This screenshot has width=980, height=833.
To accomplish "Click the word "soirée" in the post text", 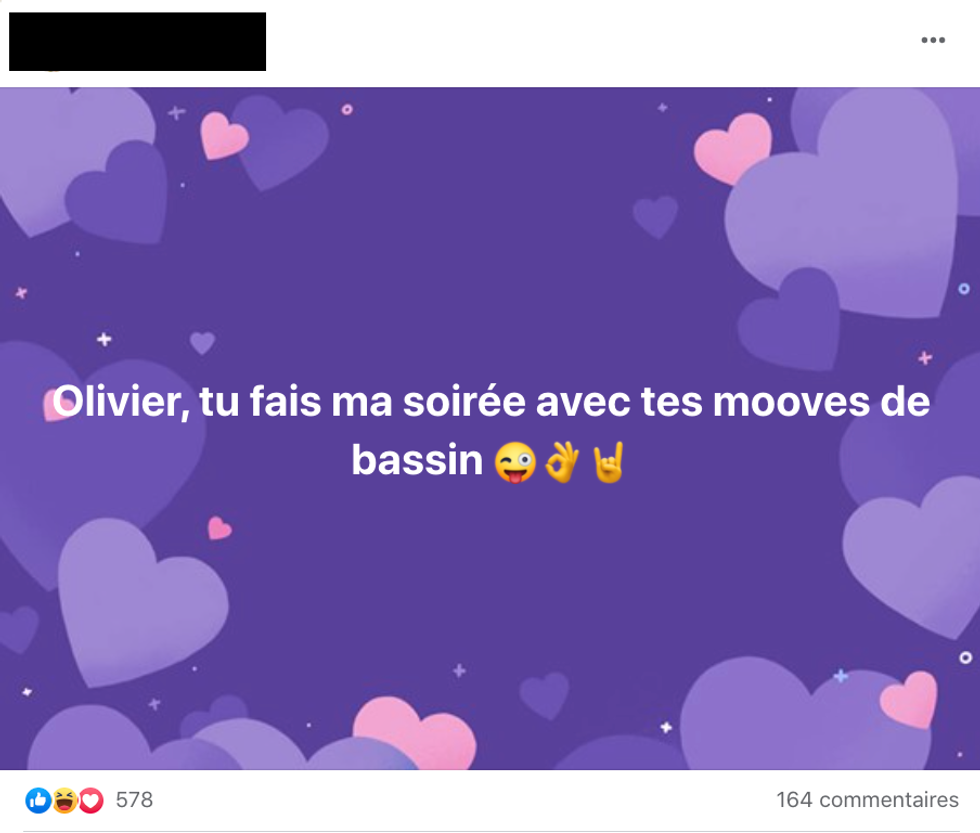I will pos(464,401).
